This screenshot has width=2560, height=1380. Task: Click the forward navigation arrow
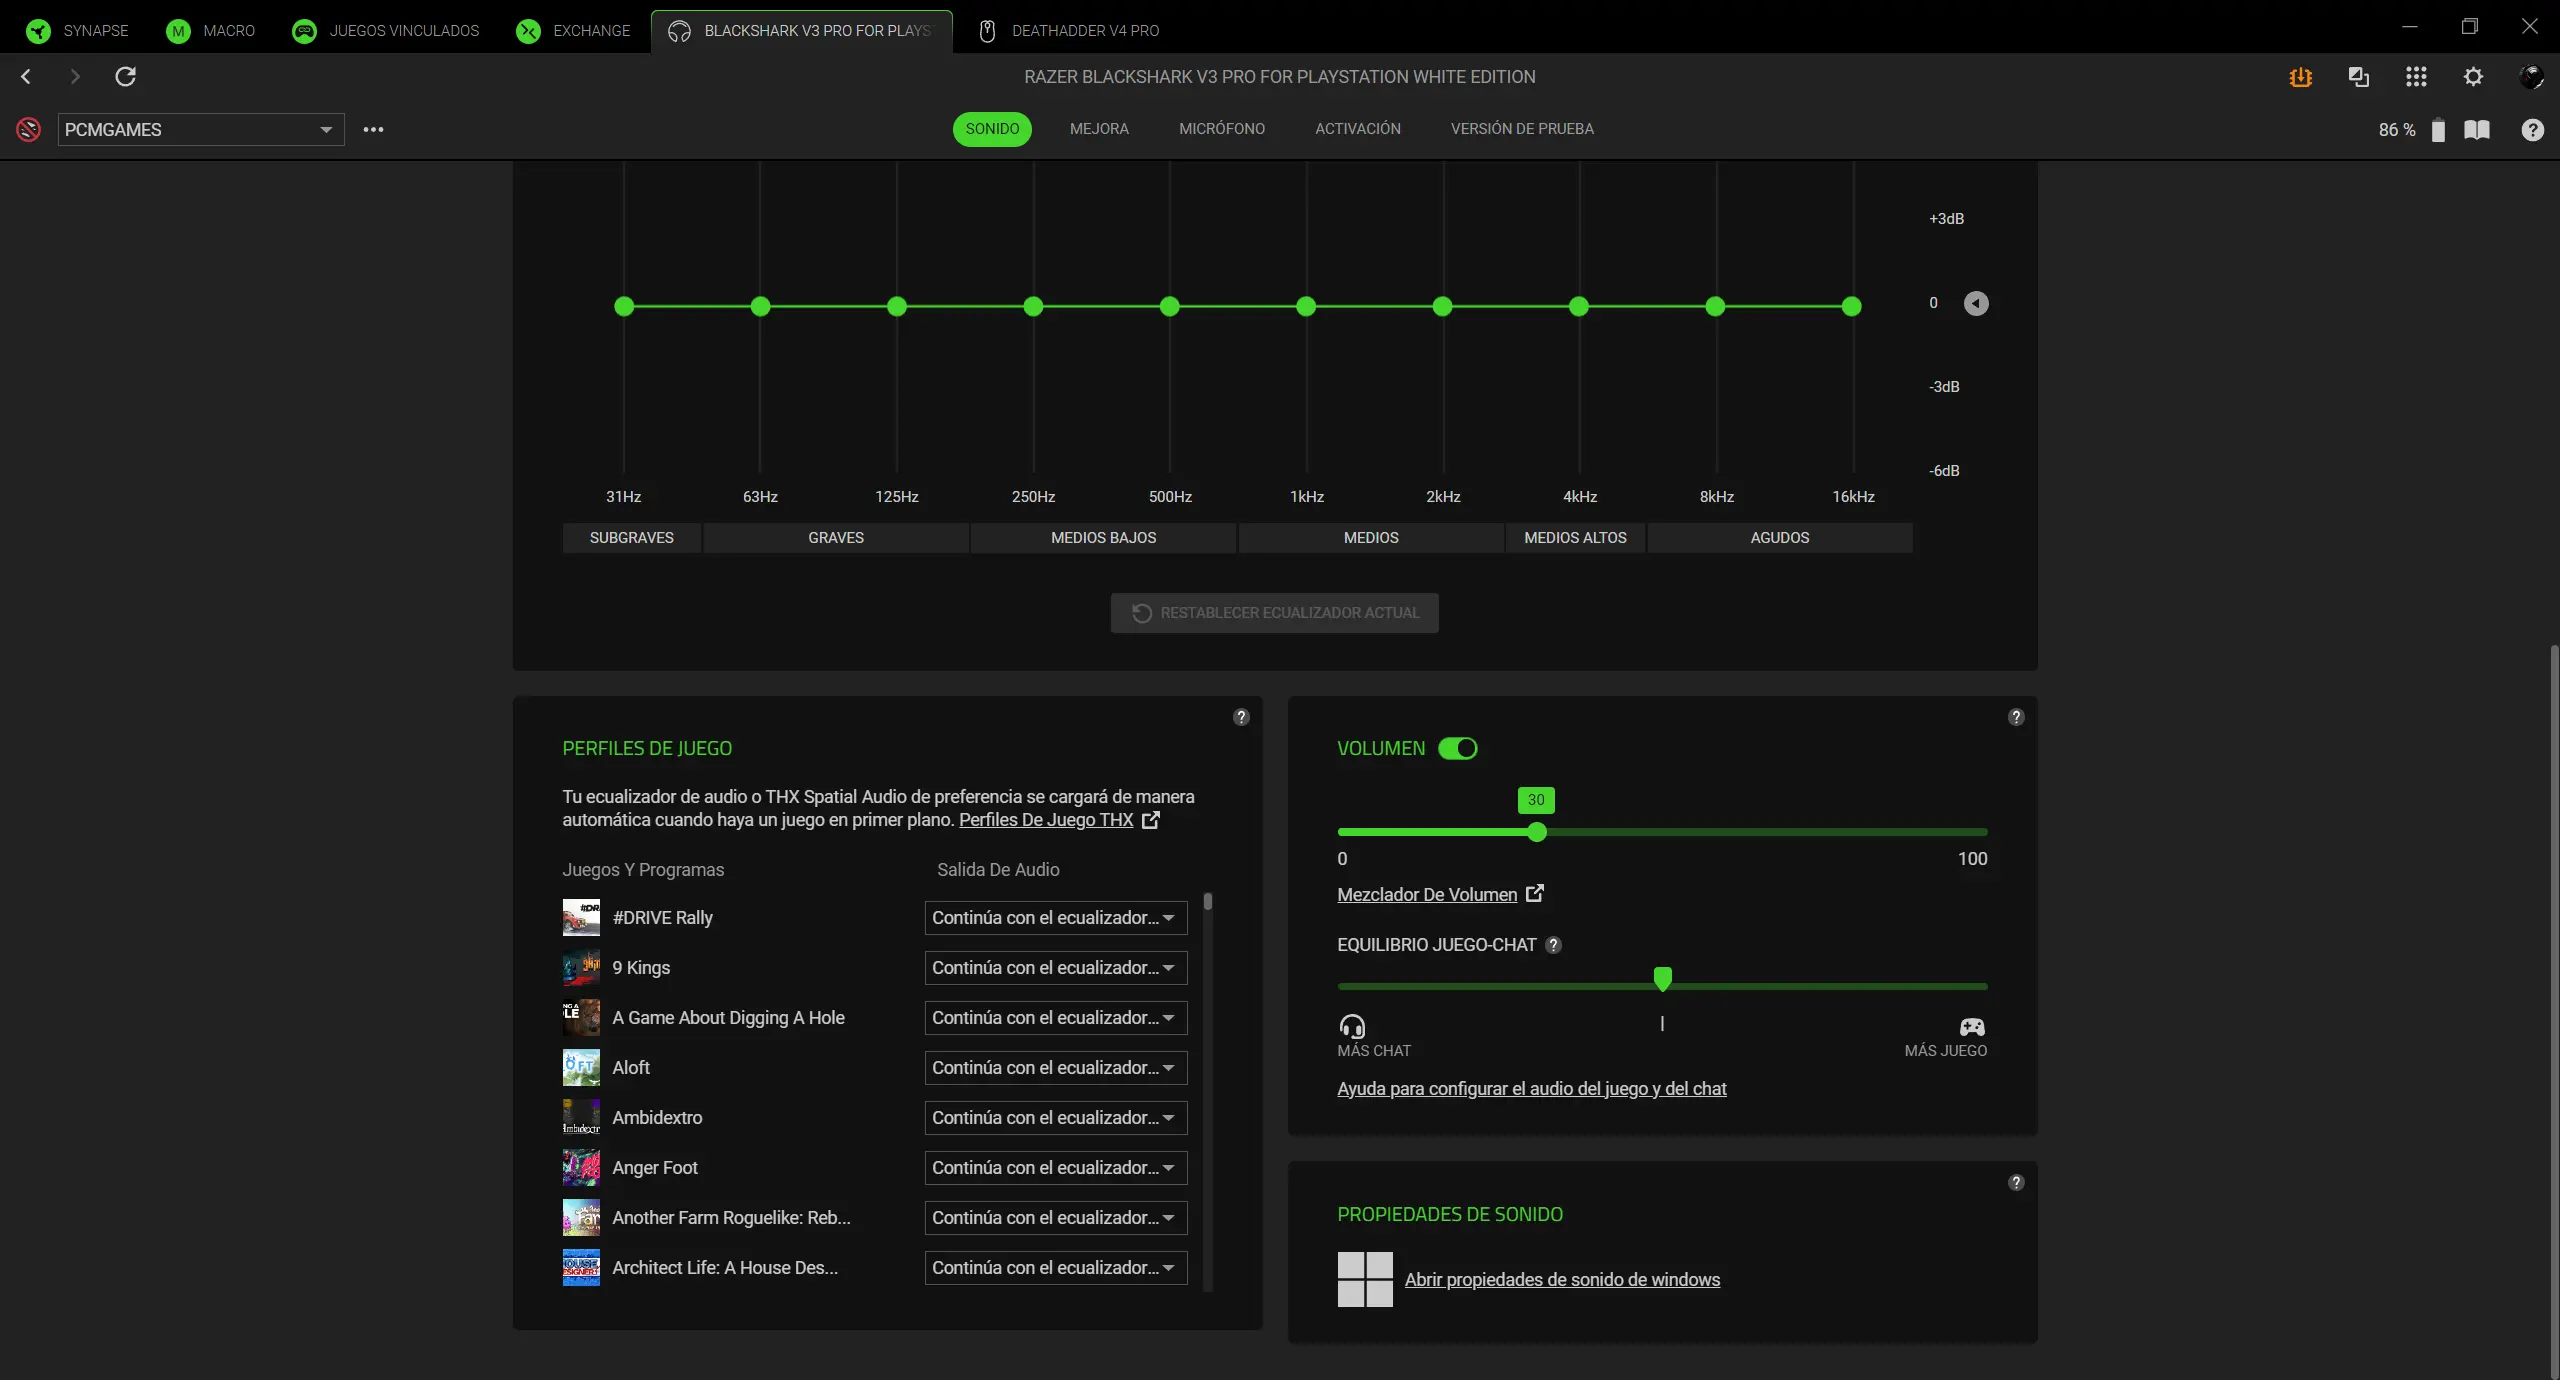[x=75, y=76]
